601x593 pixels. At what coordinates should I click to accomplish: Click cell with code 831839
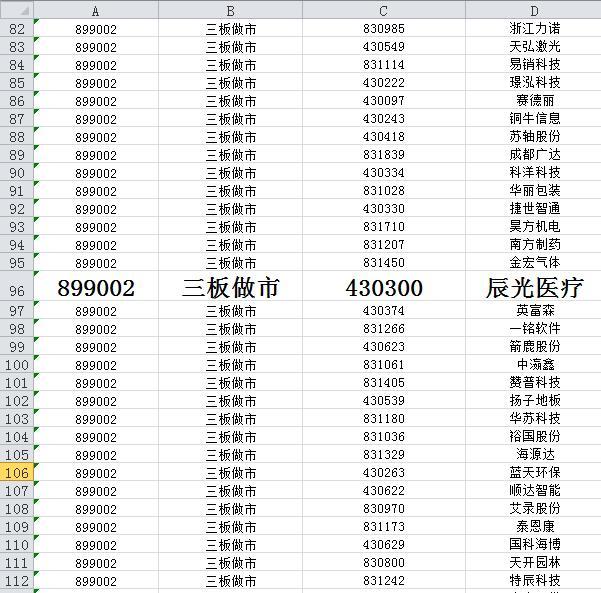tap(384, 154)
